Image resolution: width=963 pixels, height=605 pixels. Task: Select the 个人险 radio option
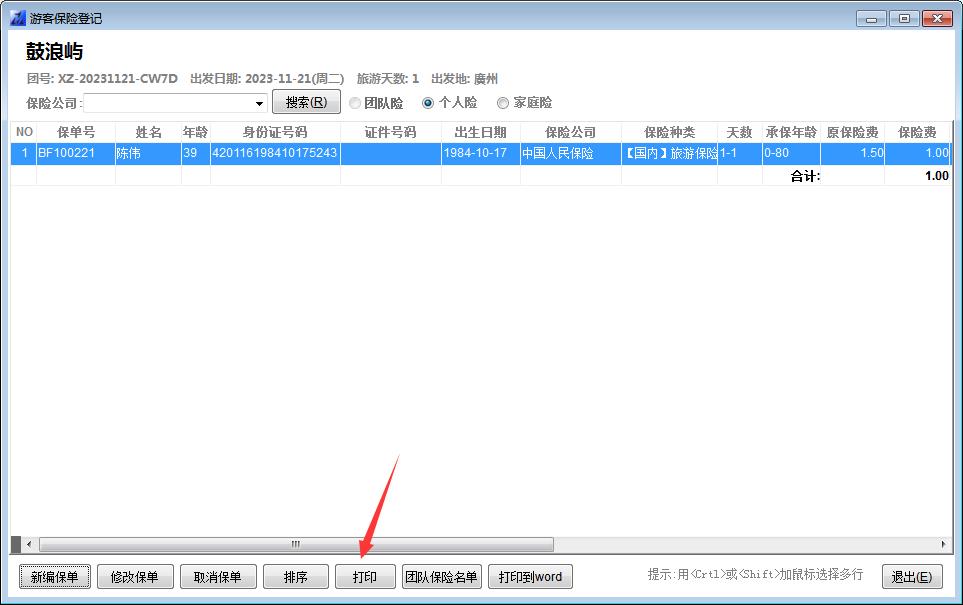tap(429, 103)
